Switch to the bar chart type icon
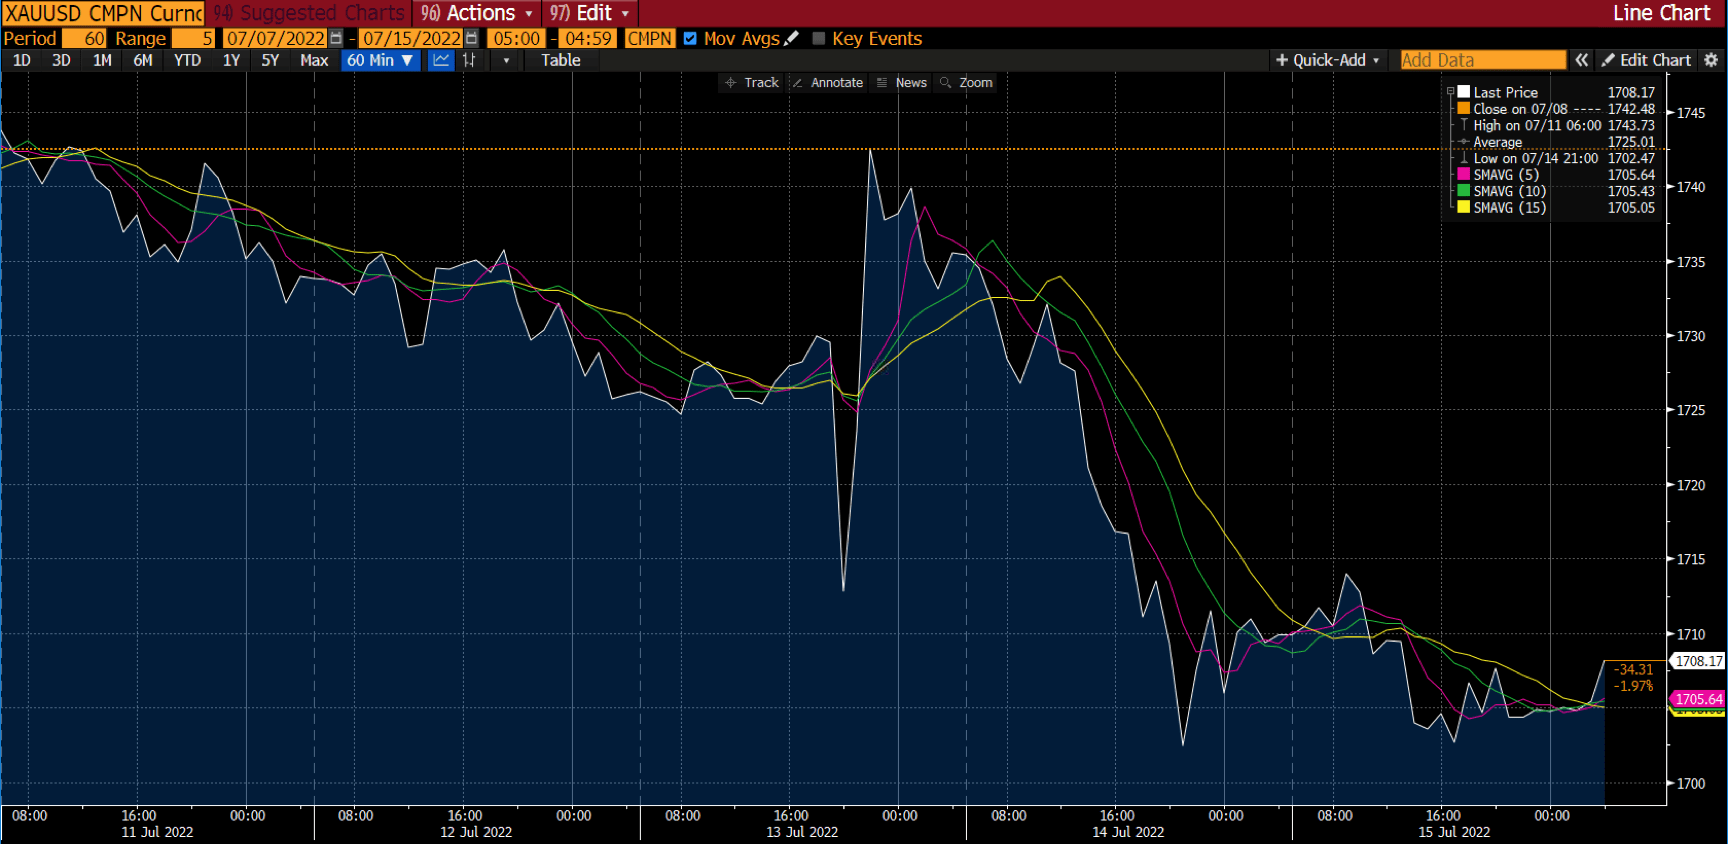This screenshot has height=844, width=1728. pos(469,60)
